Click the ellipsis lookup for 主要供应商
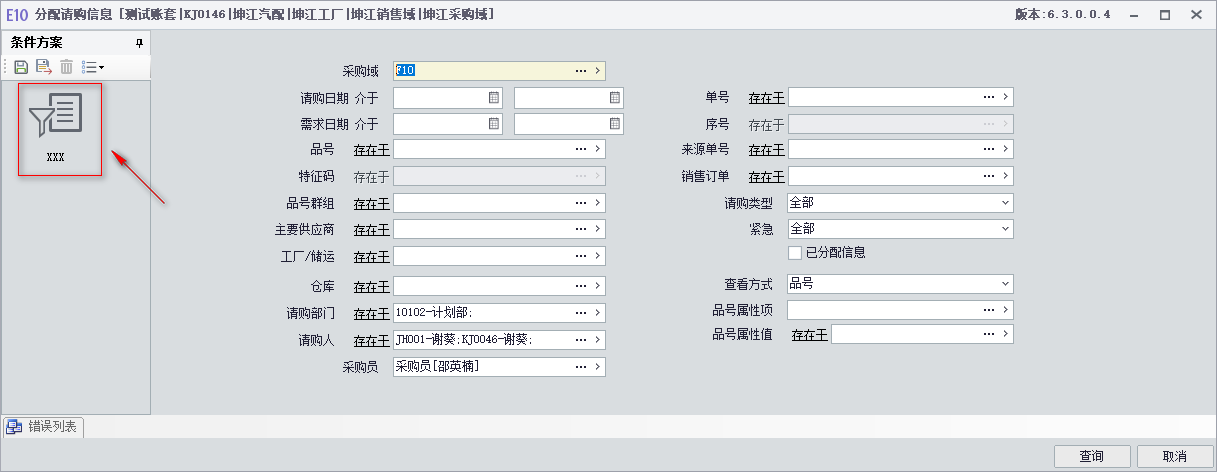Image resolution: width=1217 pixels, height=472 pixels. click(x=581, y=230)
